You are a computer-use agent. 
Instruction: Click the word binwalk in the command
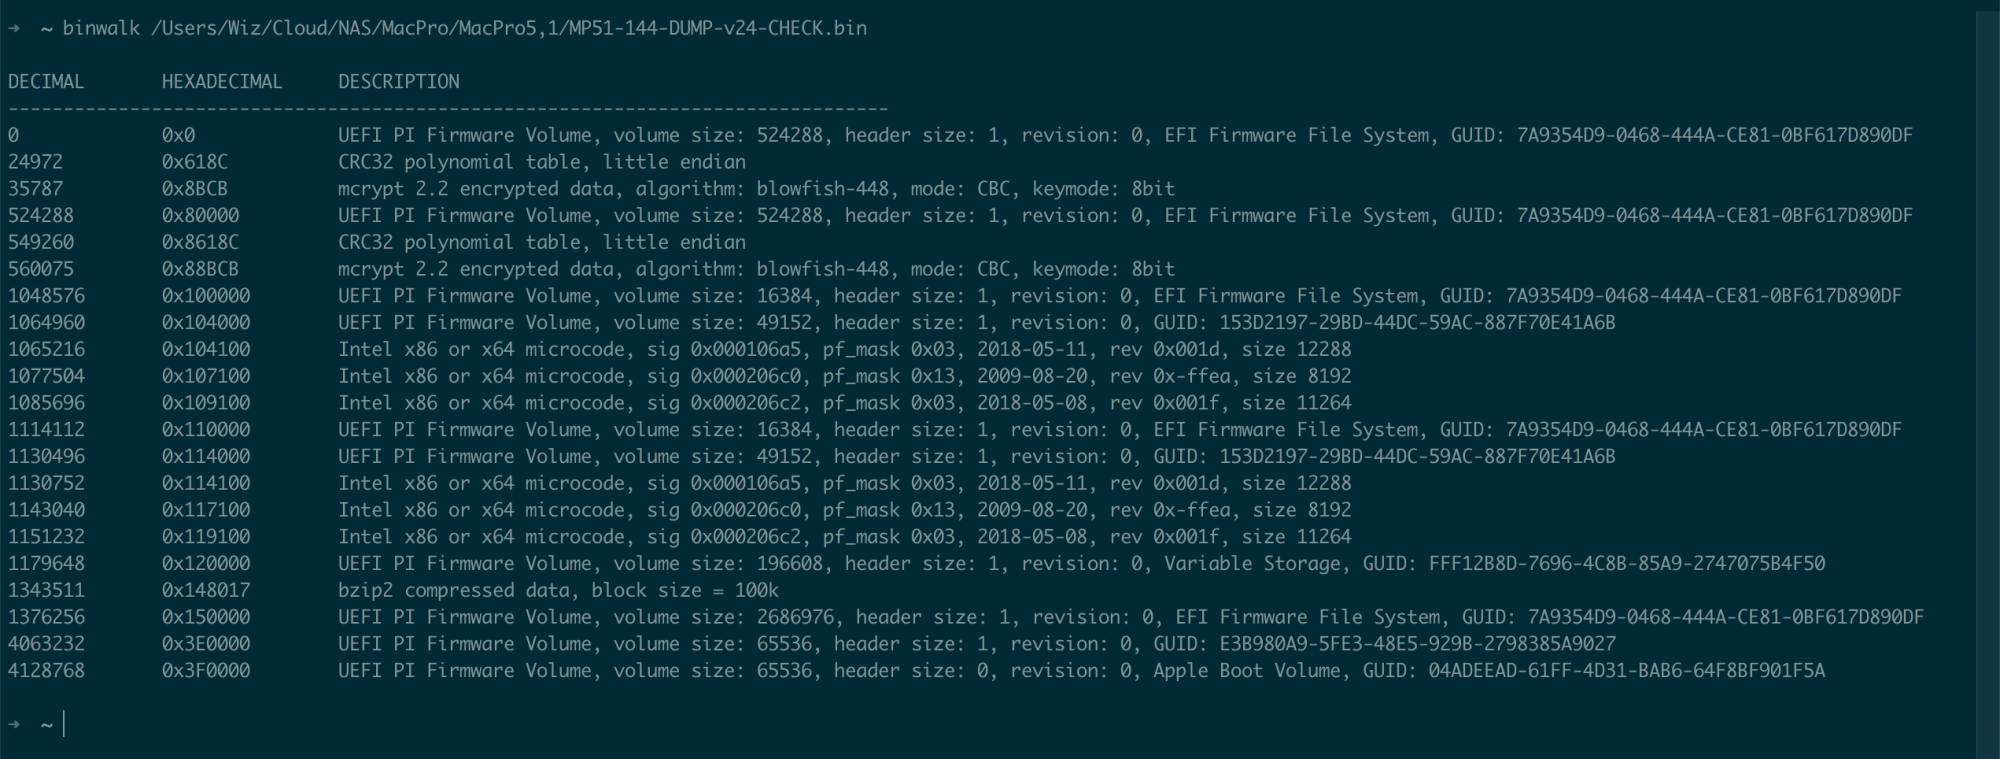point(101,28)
